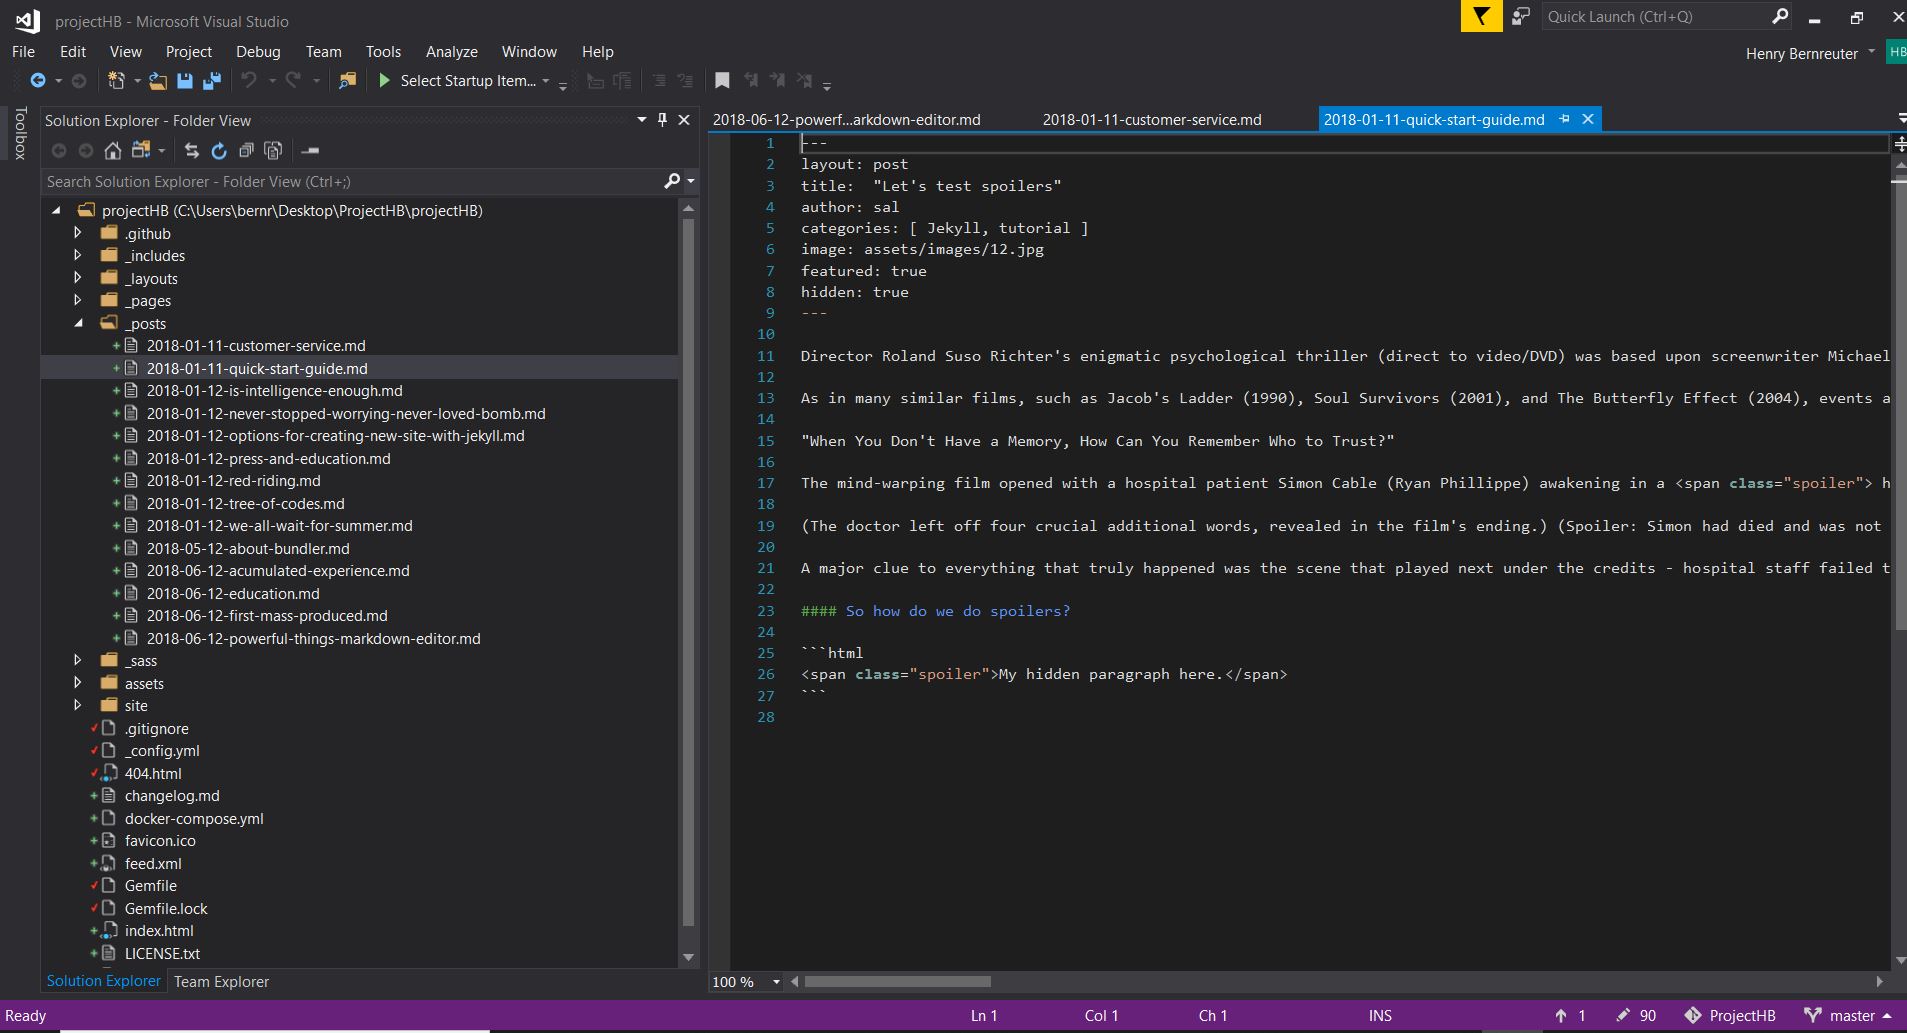This screenshot has height=1033, width=1907.
Task: Click the green Start play icon
Action: click(x=384, y=81)
